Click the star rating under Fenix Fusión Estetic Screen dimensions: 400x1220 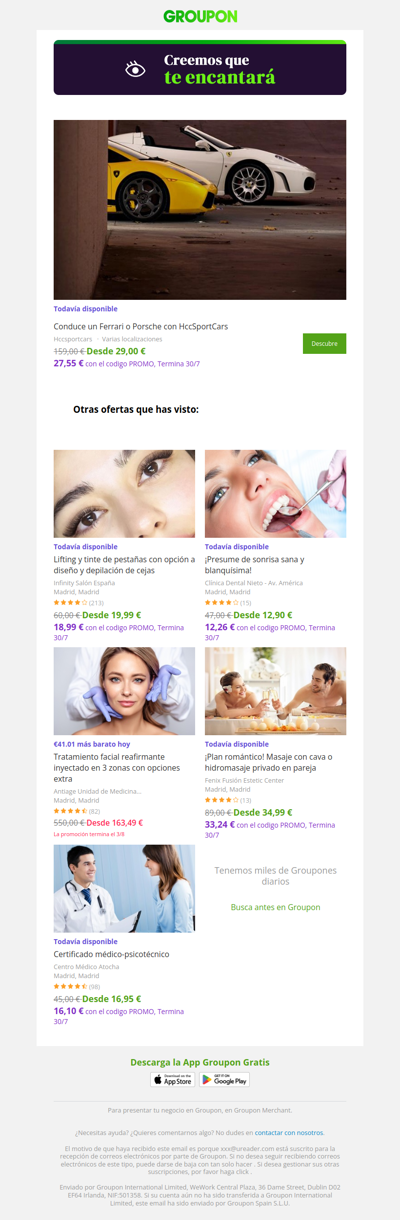point(221,800)
